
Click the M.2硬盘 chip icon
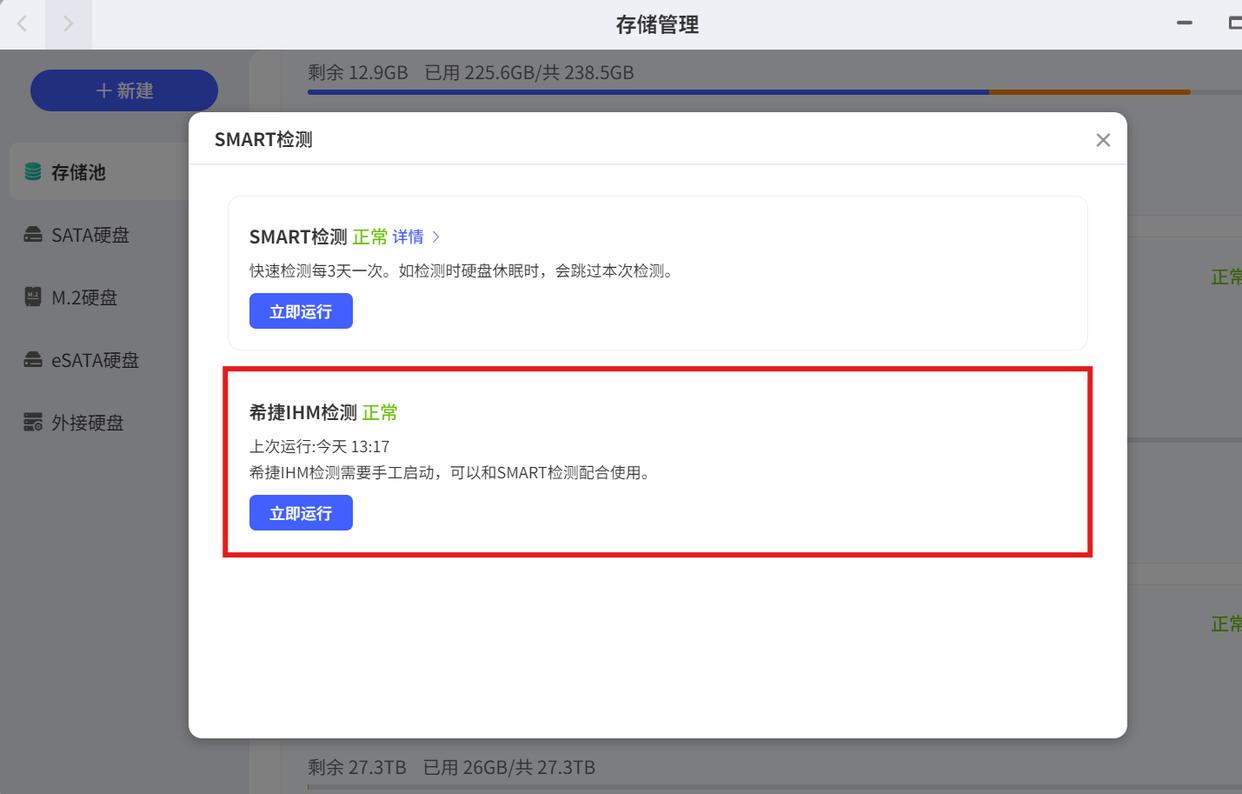33,297
